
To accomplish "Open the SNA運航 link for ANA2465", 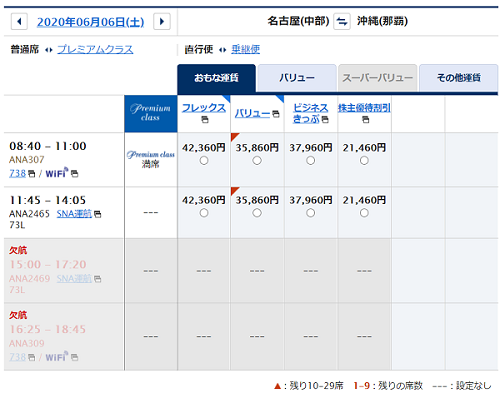I will click(74, 214).
